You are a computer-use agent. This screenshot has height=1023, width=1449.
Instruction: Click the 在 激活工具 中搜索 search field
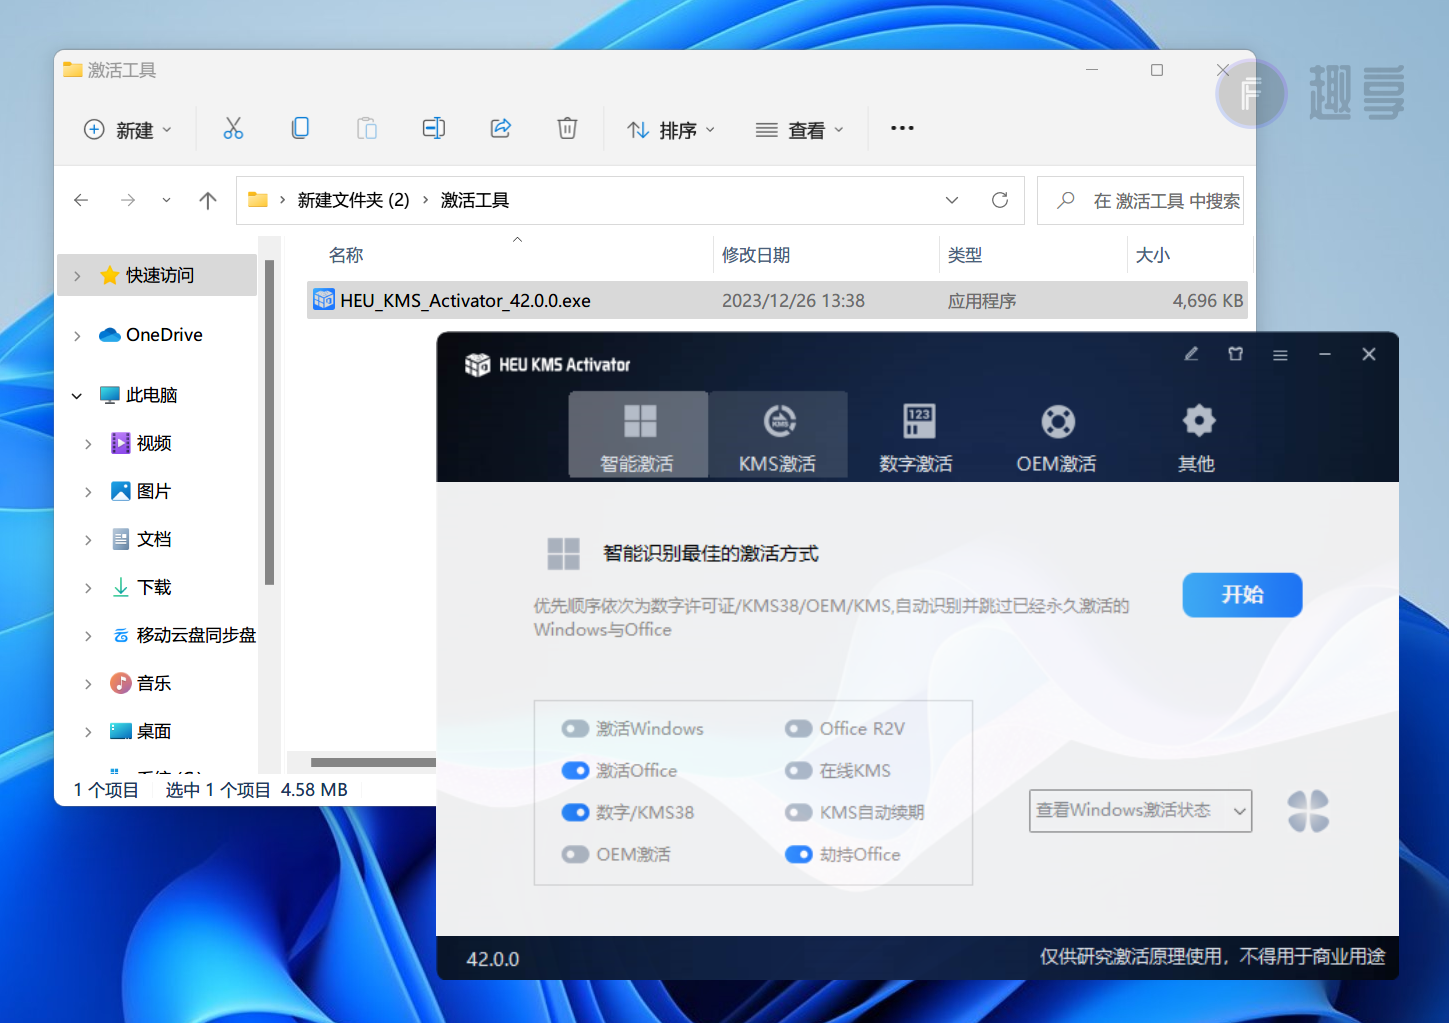click(1141, 200)
